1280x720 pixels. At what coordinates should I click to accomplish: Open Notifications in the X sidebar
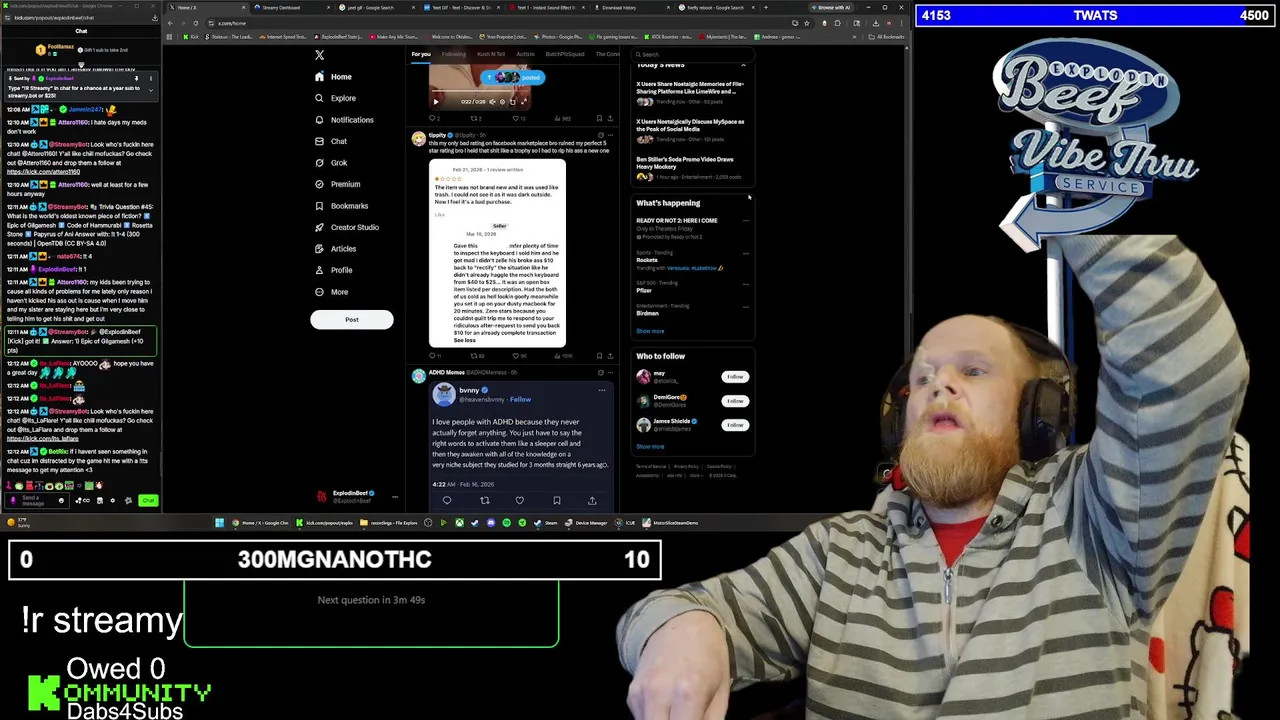pyautogui.click(x=344, y=120)
